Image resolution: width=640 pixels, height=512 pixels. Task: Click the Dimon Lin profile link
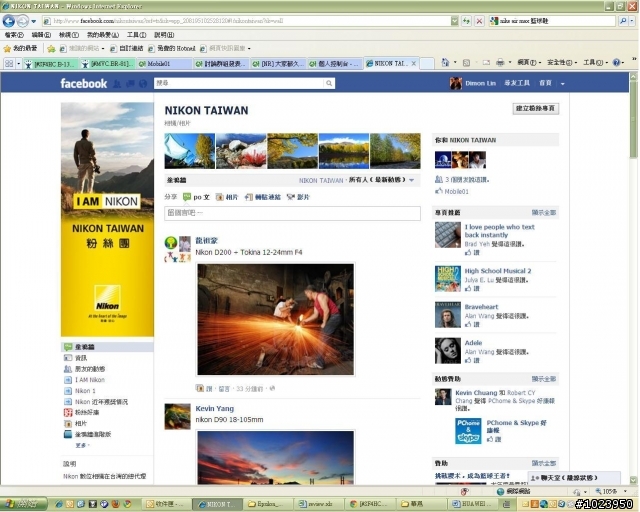(x=480, y=83)
